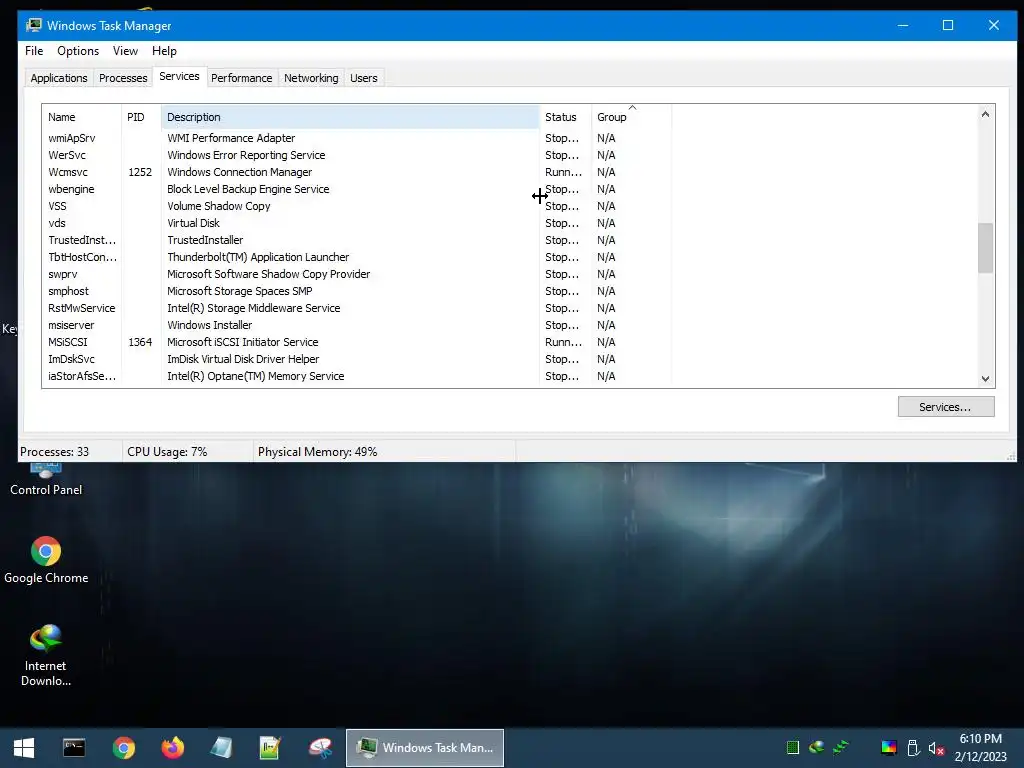Sort services by PID column header
The width and height of the screenshot is (1024, 768).
tap(141, 117)
